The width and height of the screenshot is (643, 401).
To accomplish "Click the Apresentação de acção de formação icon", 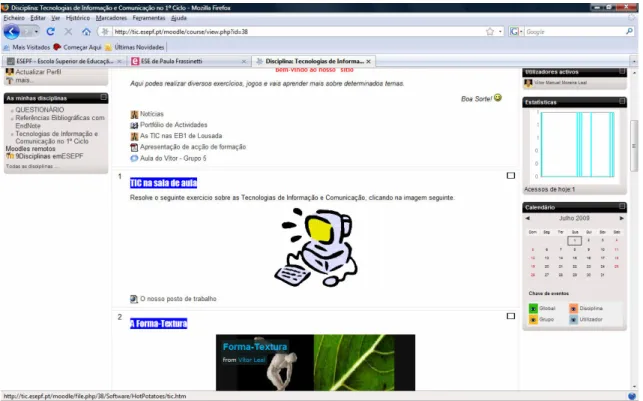I will coord(134,147).
